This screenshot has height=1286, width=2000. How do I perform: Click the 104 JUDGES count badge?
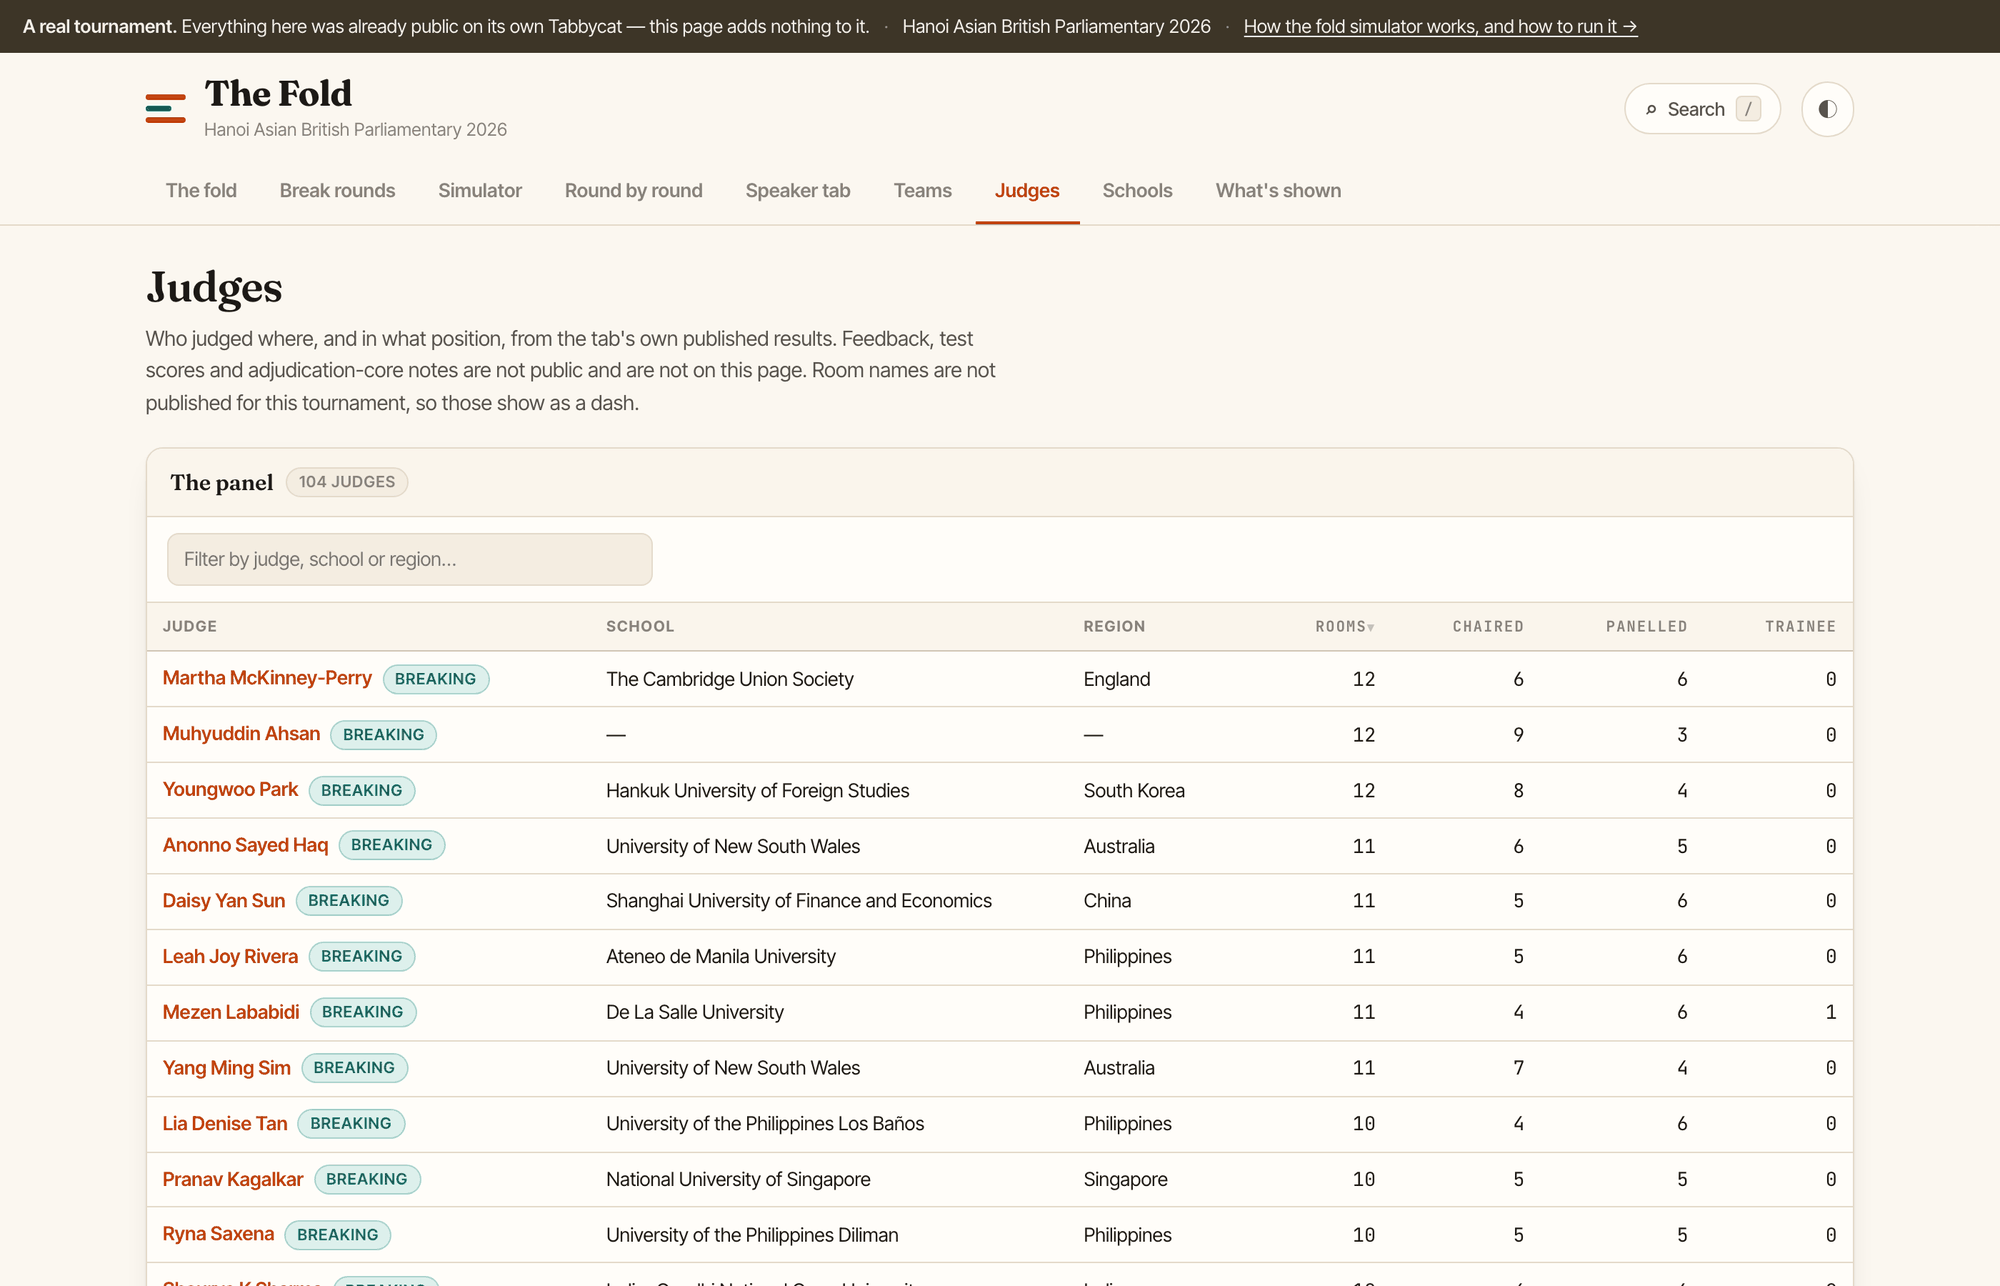tap(347, 482)
